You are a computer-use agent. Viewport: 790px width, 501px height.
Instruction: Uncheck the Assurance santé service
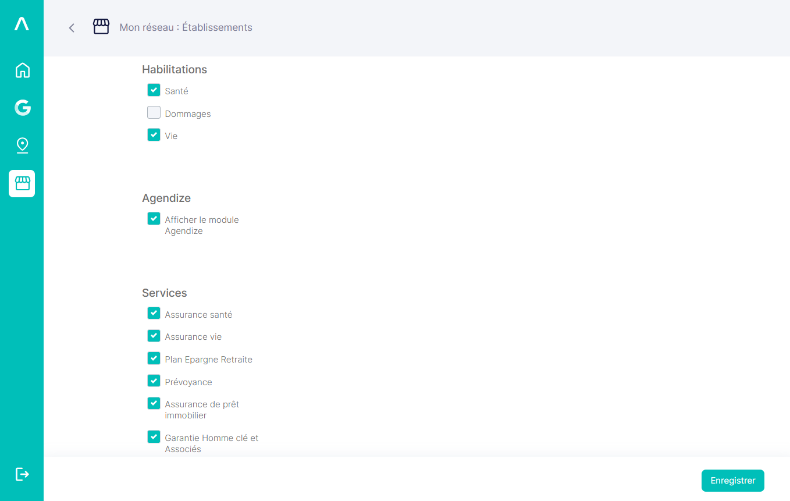click(154, 314)
